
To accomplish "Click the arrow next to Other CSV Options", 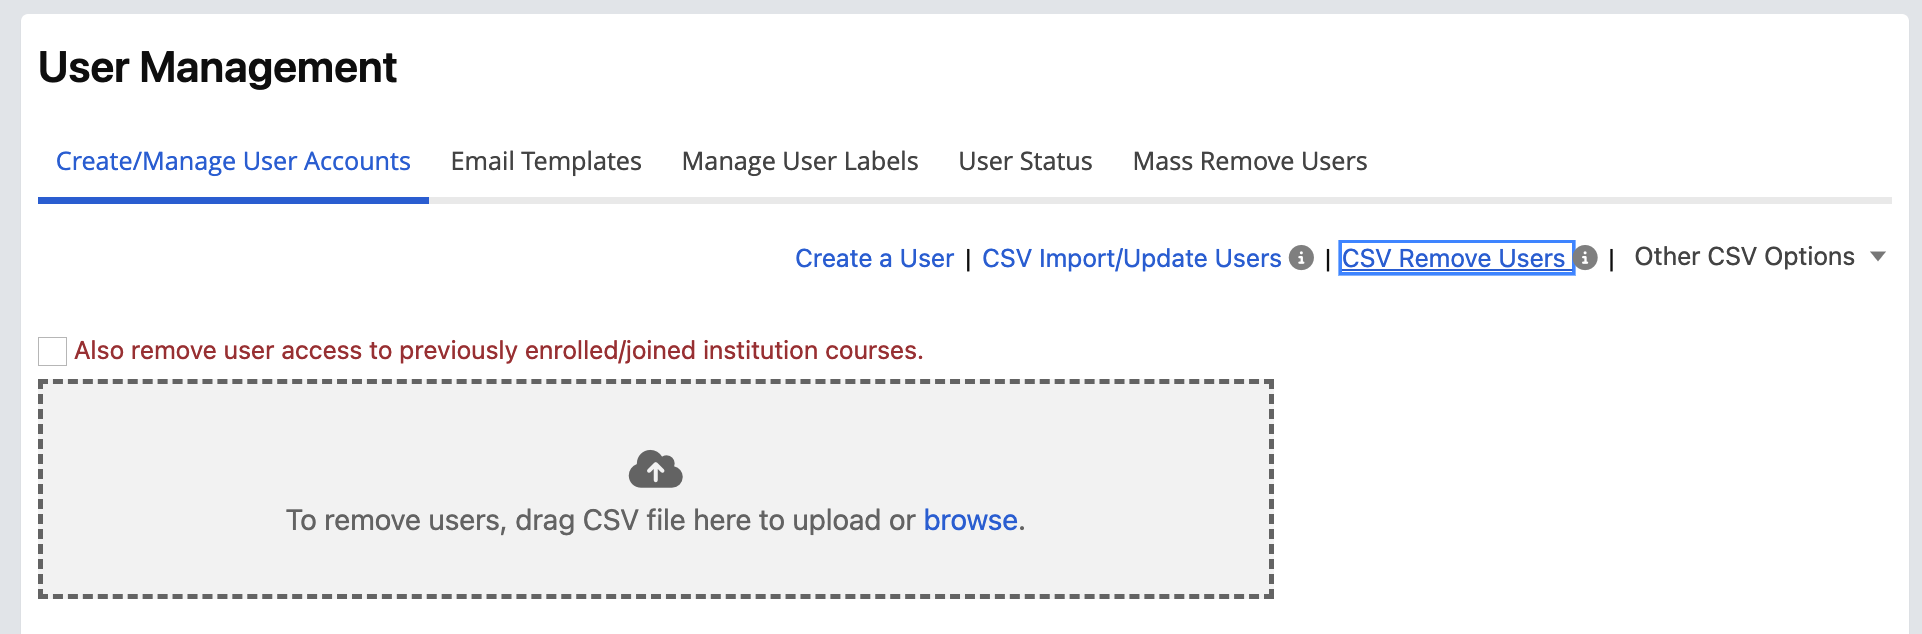I will (1878, 257).
